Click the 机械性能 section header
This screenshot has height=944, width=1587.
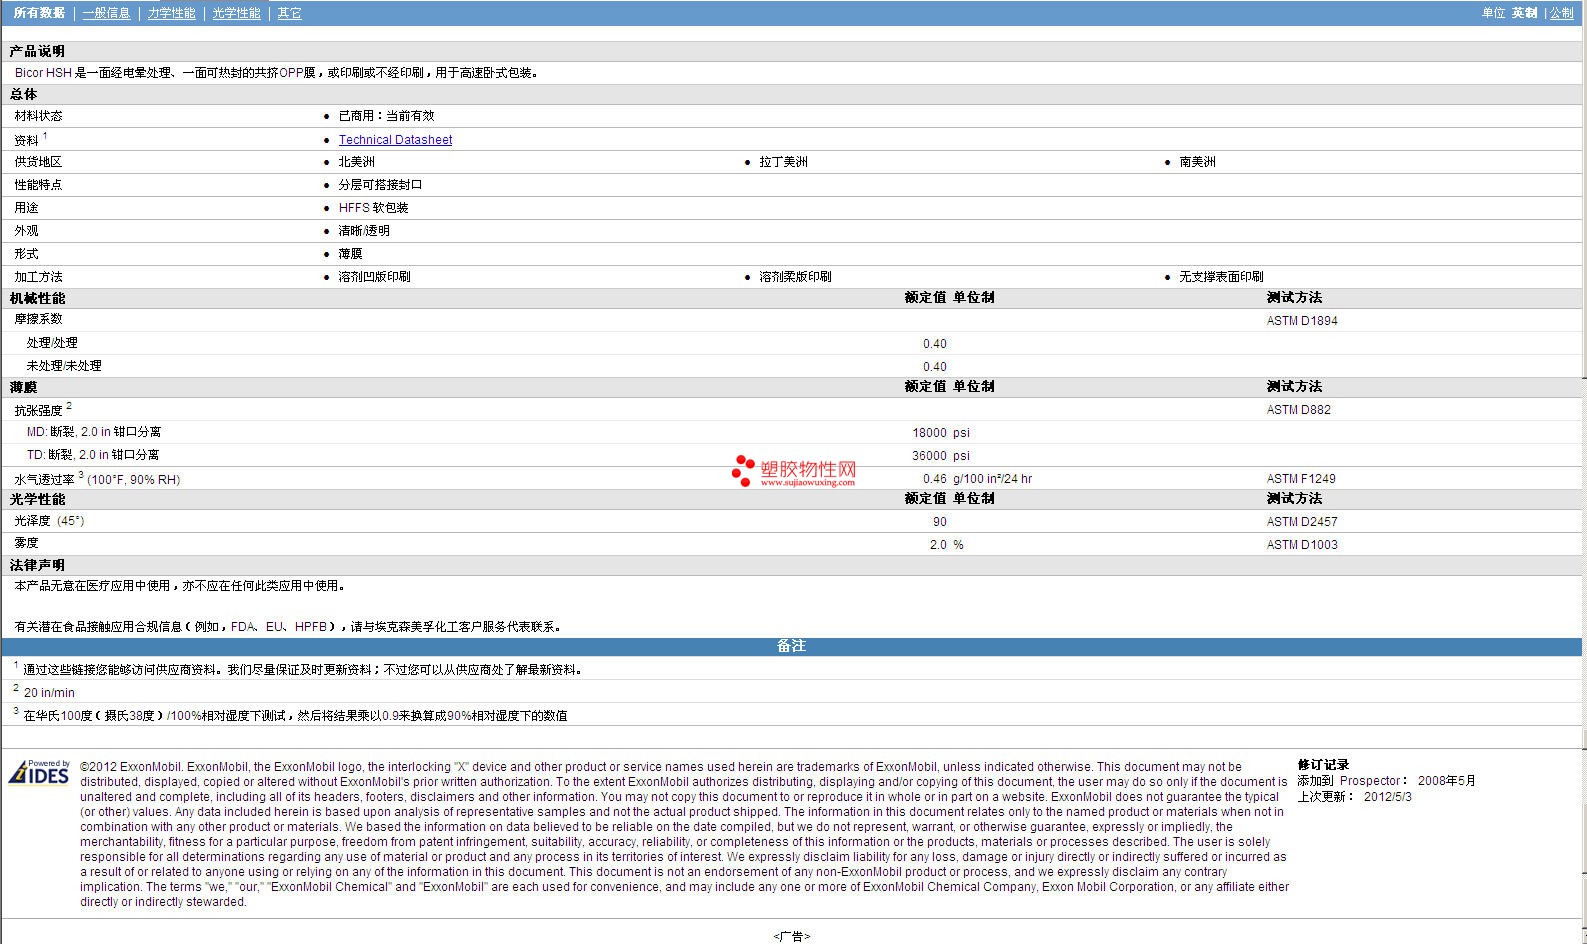click(x=37, y=298)
